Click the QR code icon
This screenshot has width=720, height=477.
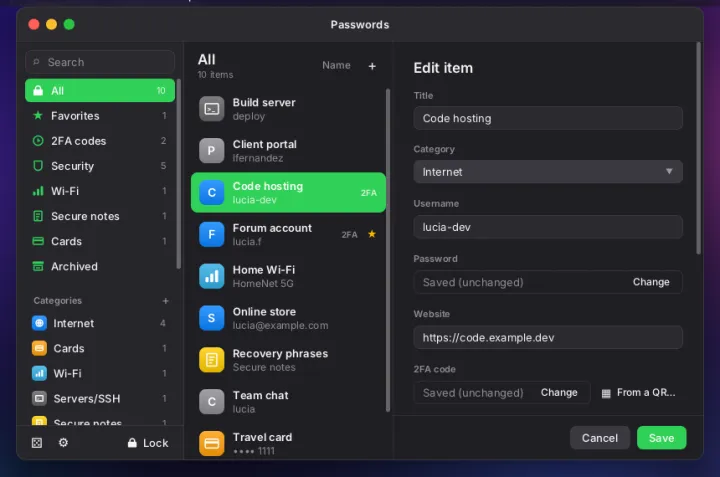(x=606, y=393)
